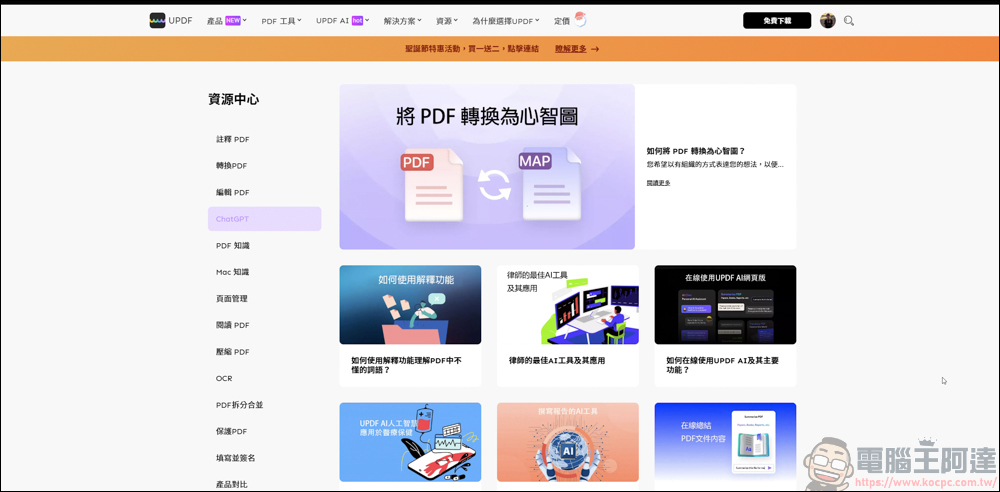The width and height of the screenshot is (1000, 492).
Task: Click the user avatar picture
Action: (x=828, y=20)
